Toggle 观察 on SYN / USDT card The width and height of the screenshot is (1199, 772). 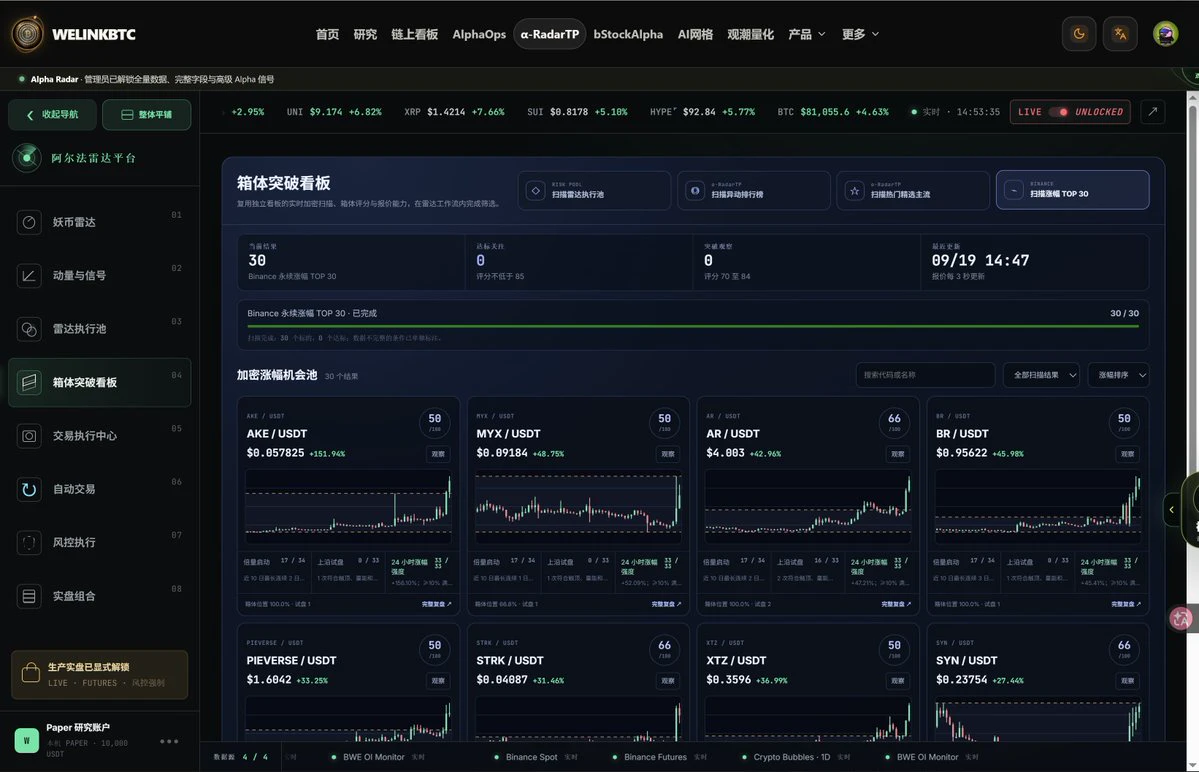click(x=1127, y=680)
